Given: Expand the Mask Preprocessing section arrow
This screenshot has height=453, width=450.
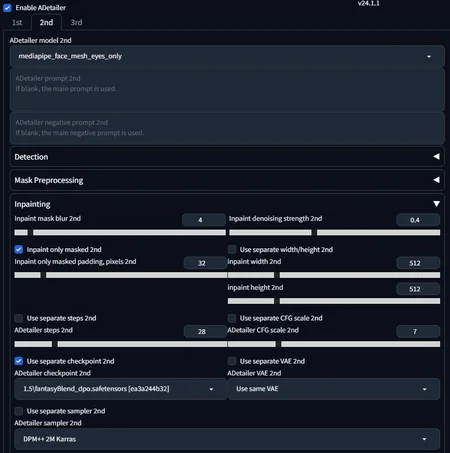Looking at the screenshot, I should 436,180.
